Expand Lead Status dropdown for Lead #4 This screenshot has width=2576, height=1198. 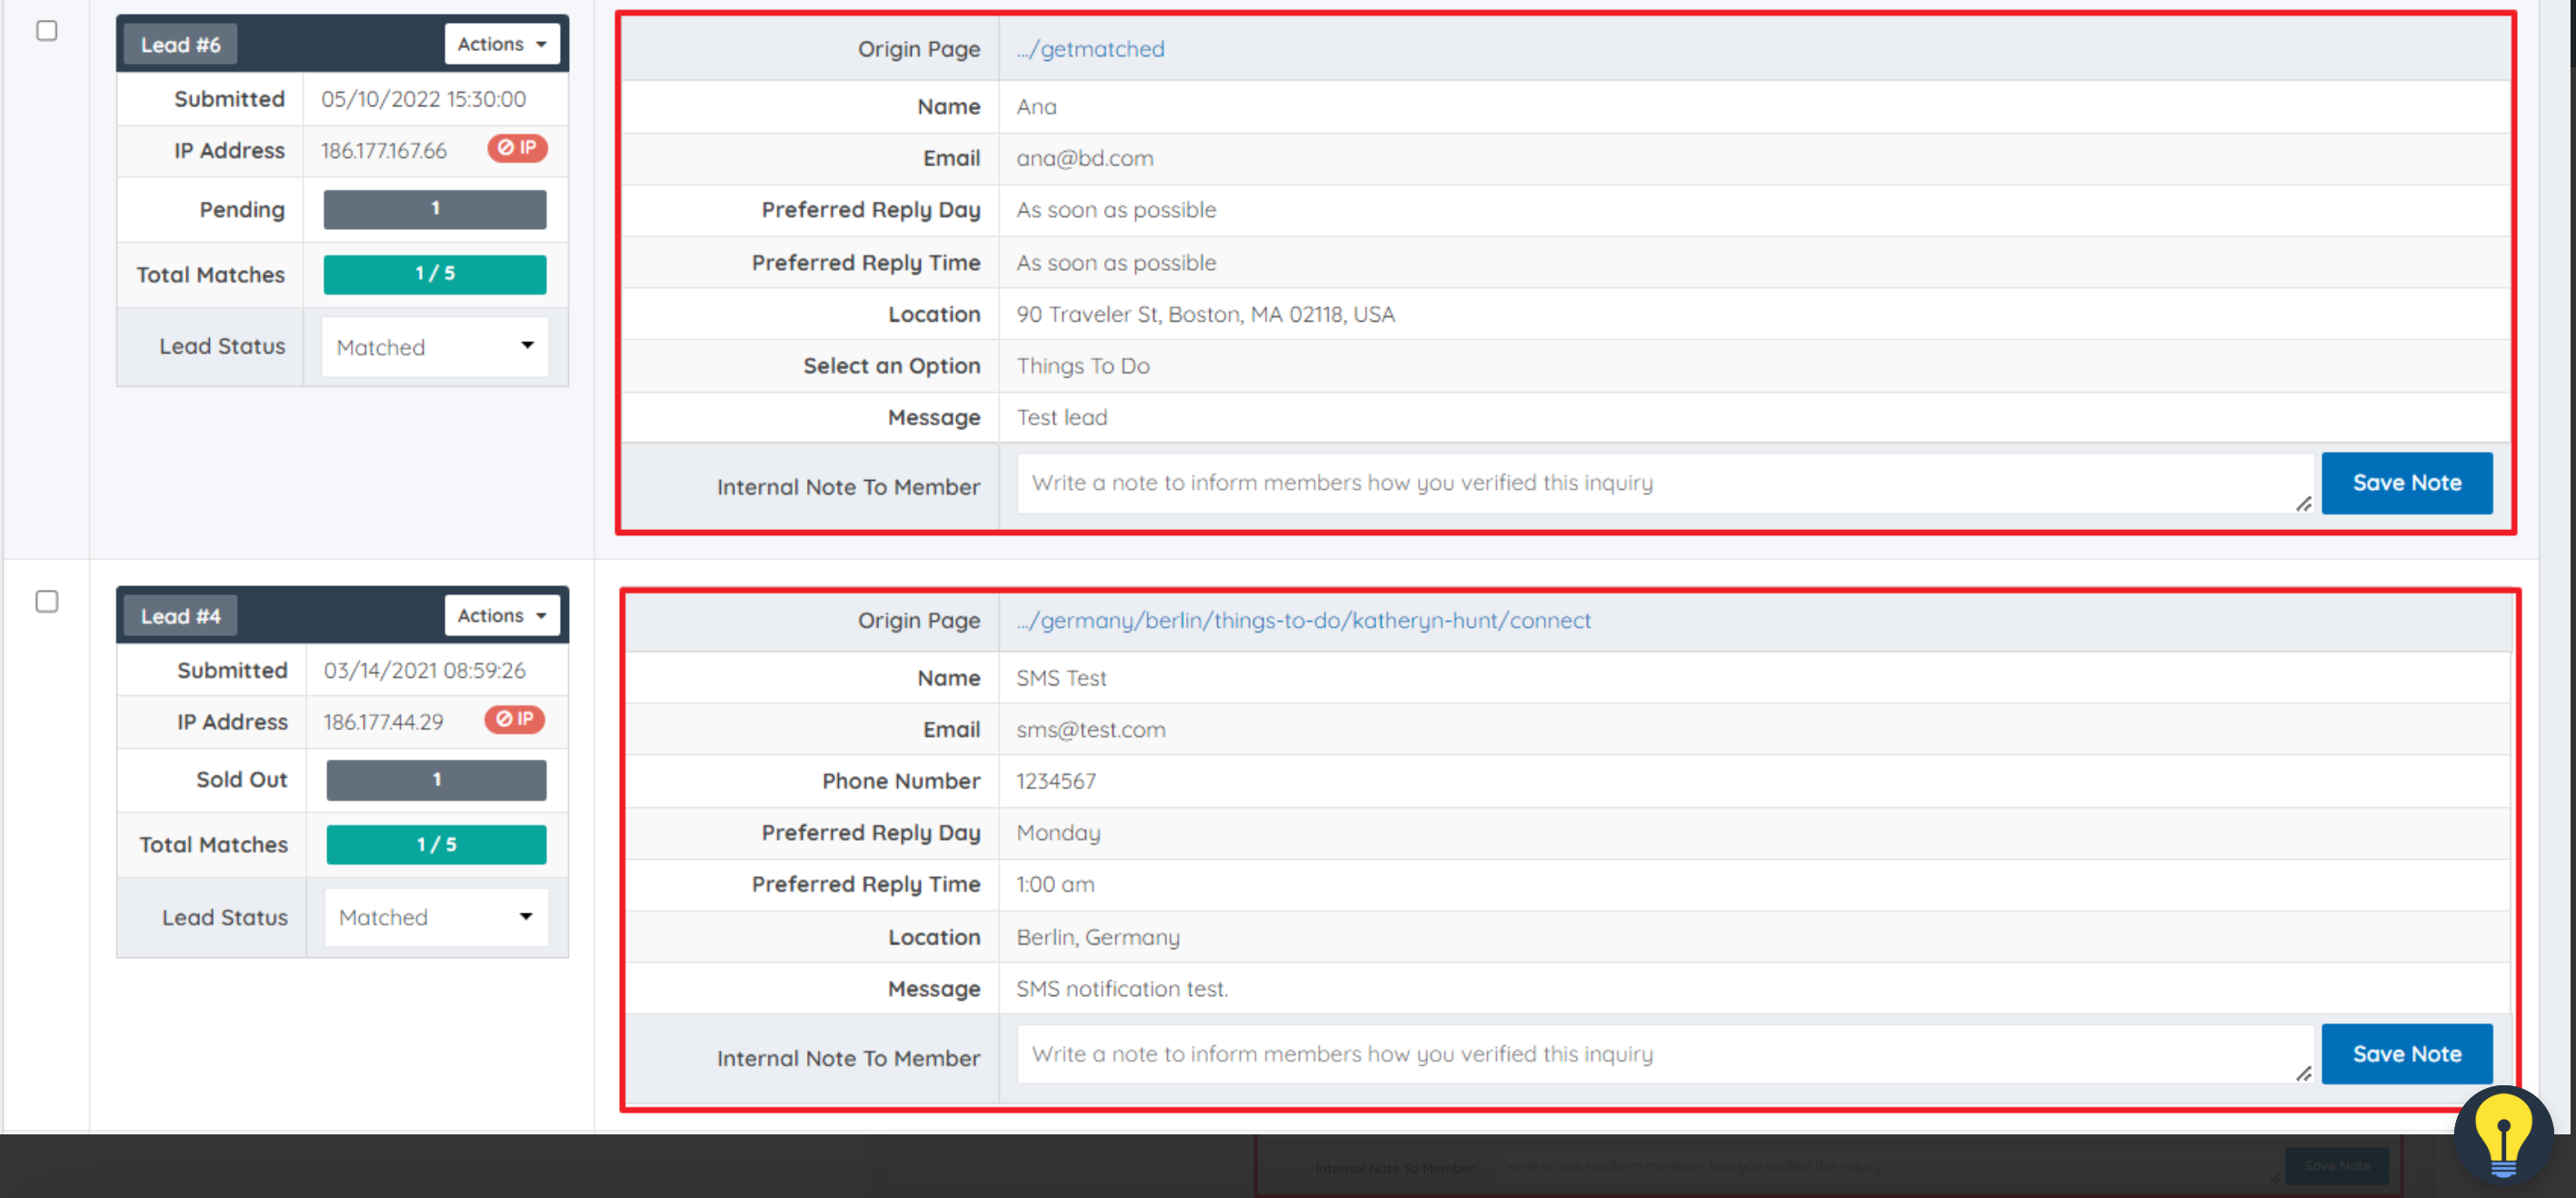[436, 917]
